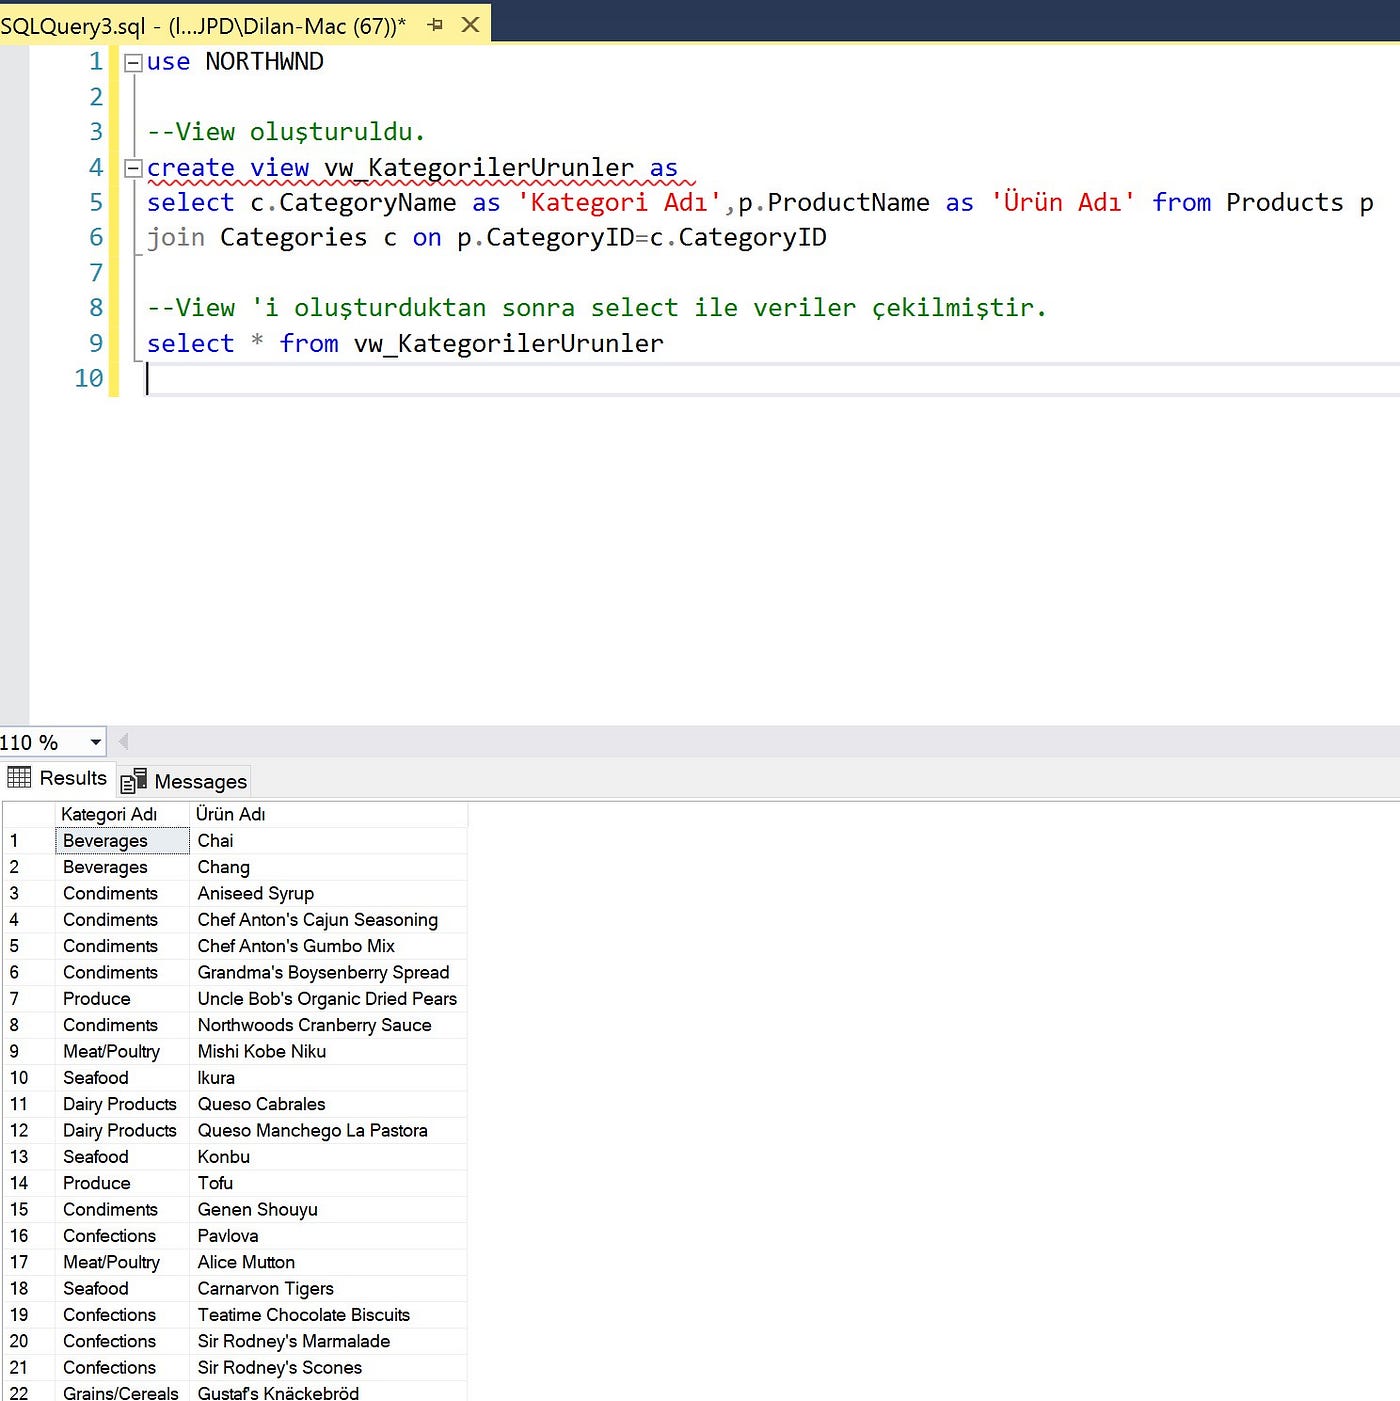Select the 'Grains/Cereals' cell in row 22

pyautogui.click(x=122, y=1392)
